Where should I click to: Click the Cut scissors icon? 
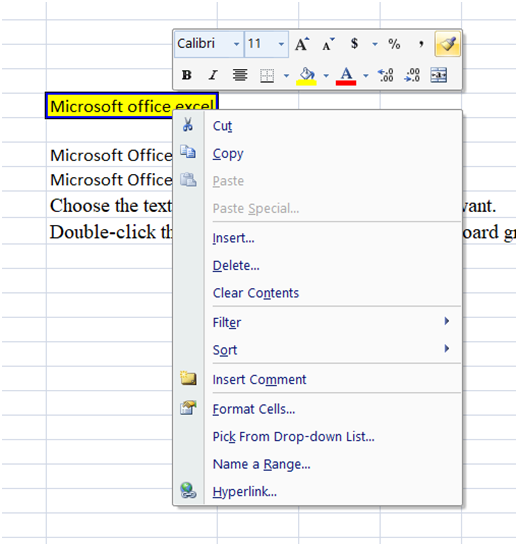pyautogui.click(x=188, y=125)
